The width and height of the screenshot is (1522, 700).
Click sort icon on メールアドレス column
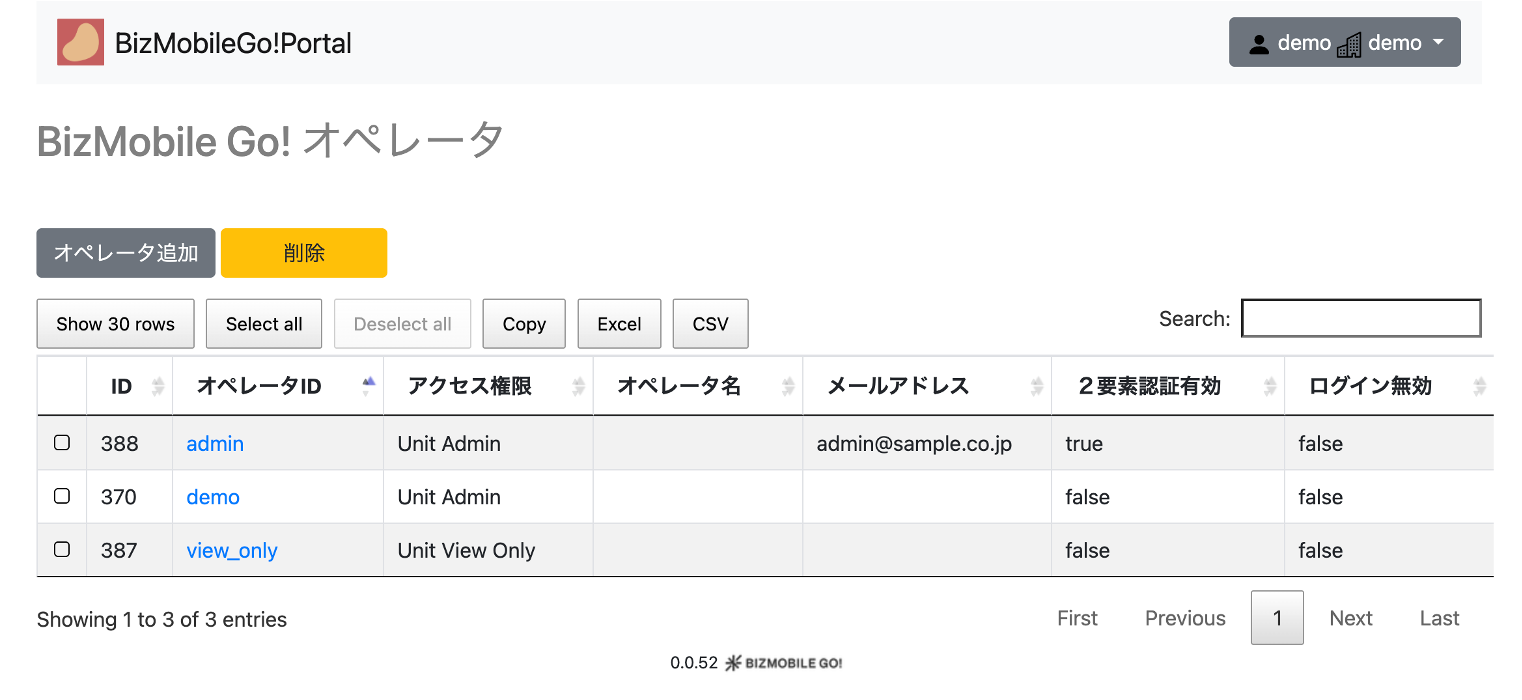tap(1037, 387)
